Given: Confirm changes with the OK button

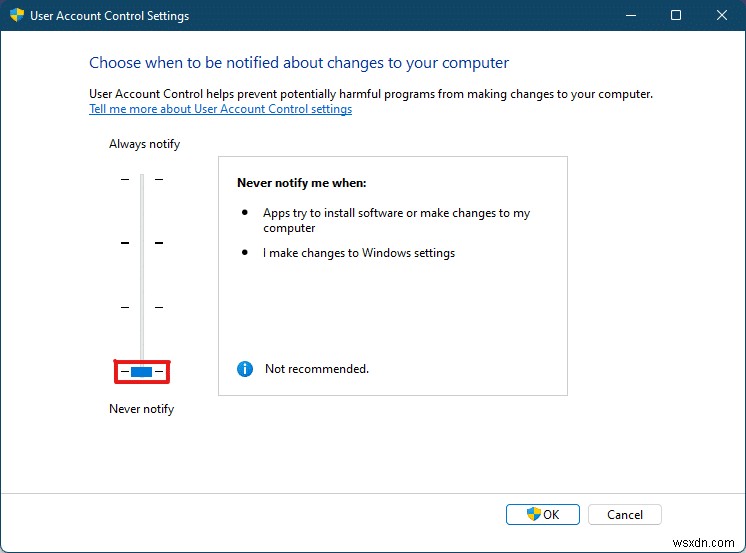Looking at the screenshot, I should (x=542, y=514).
